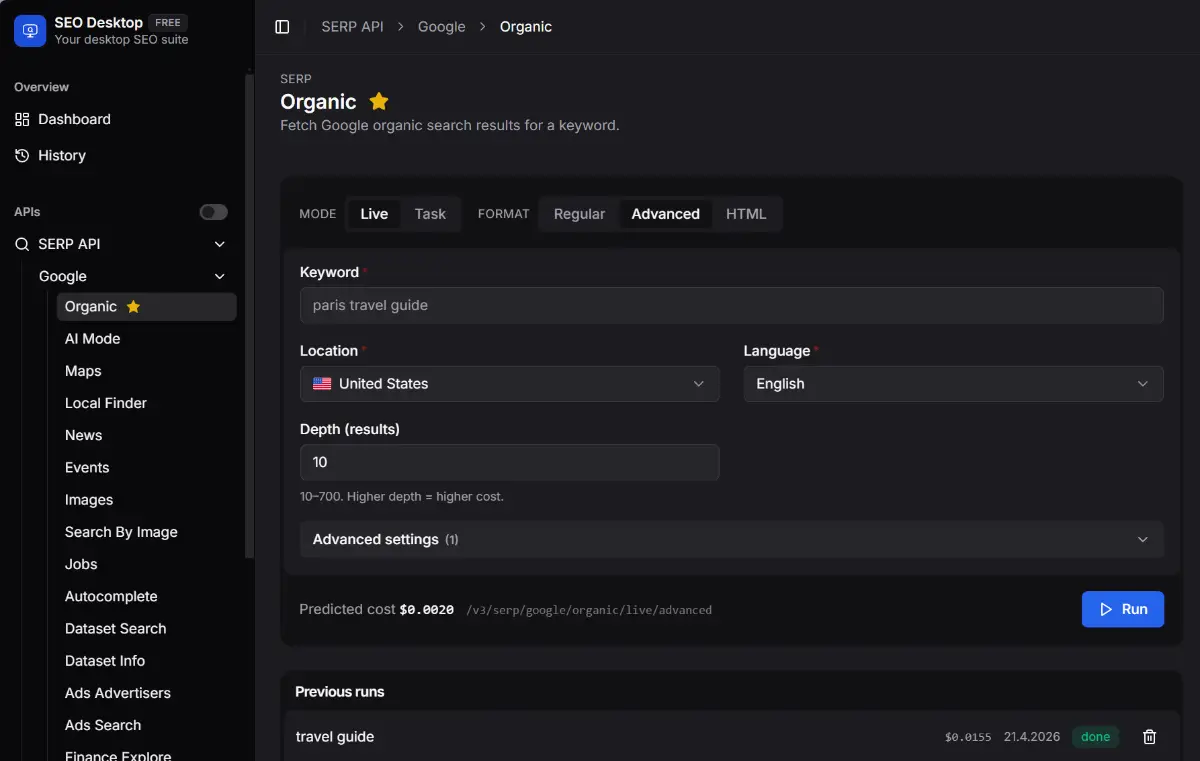Click the Run button
1200x761 pixels.
tap(1122, 609)
